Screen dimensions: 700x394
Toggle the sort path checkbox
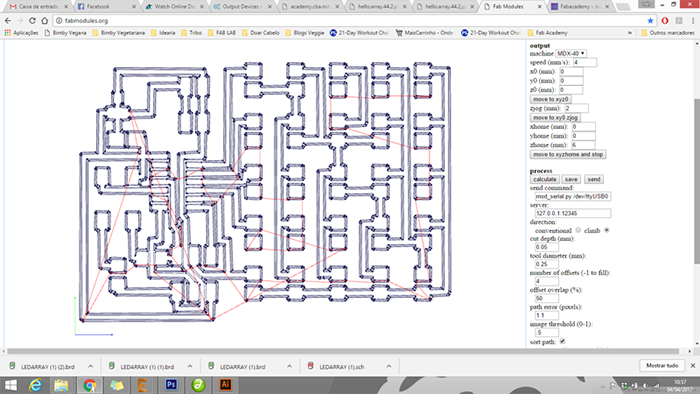pyautogui.click(x=562, y=341)
